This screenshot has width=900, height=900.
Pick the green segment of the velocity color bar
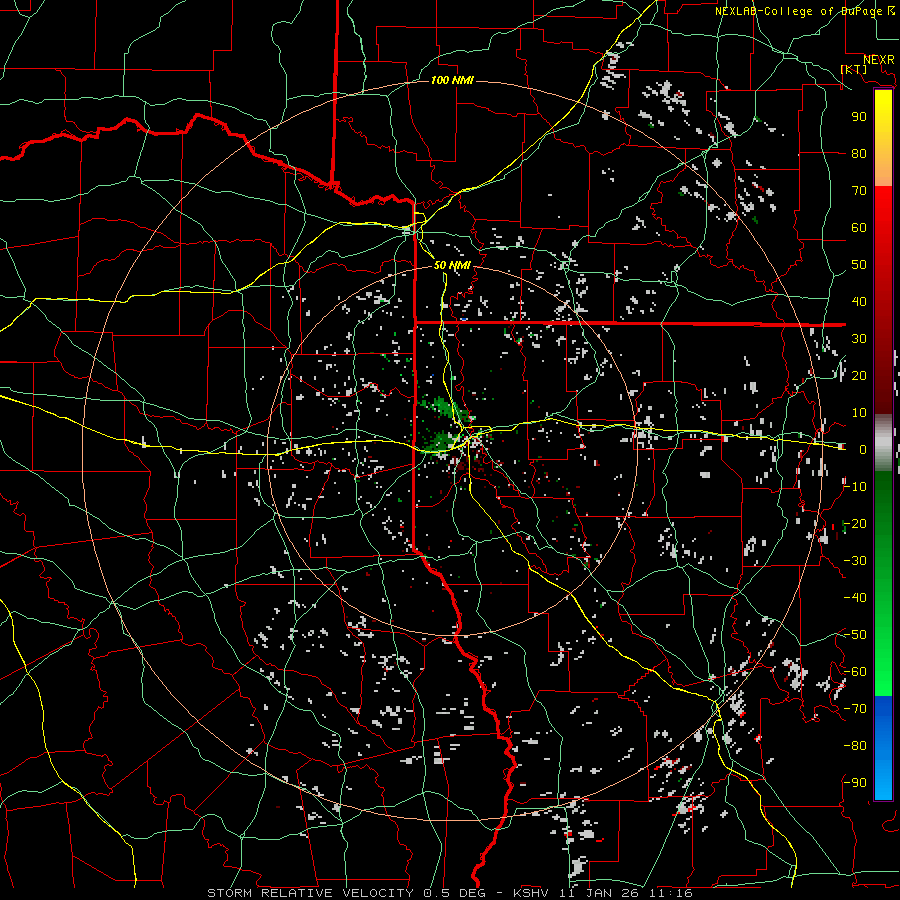[883, 584]
